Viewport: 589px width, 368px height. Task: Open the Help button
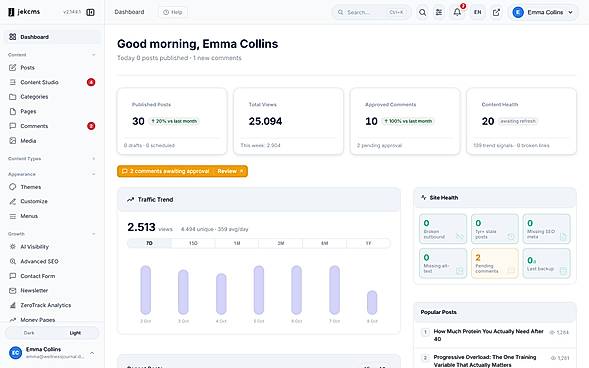click(173, 12)
